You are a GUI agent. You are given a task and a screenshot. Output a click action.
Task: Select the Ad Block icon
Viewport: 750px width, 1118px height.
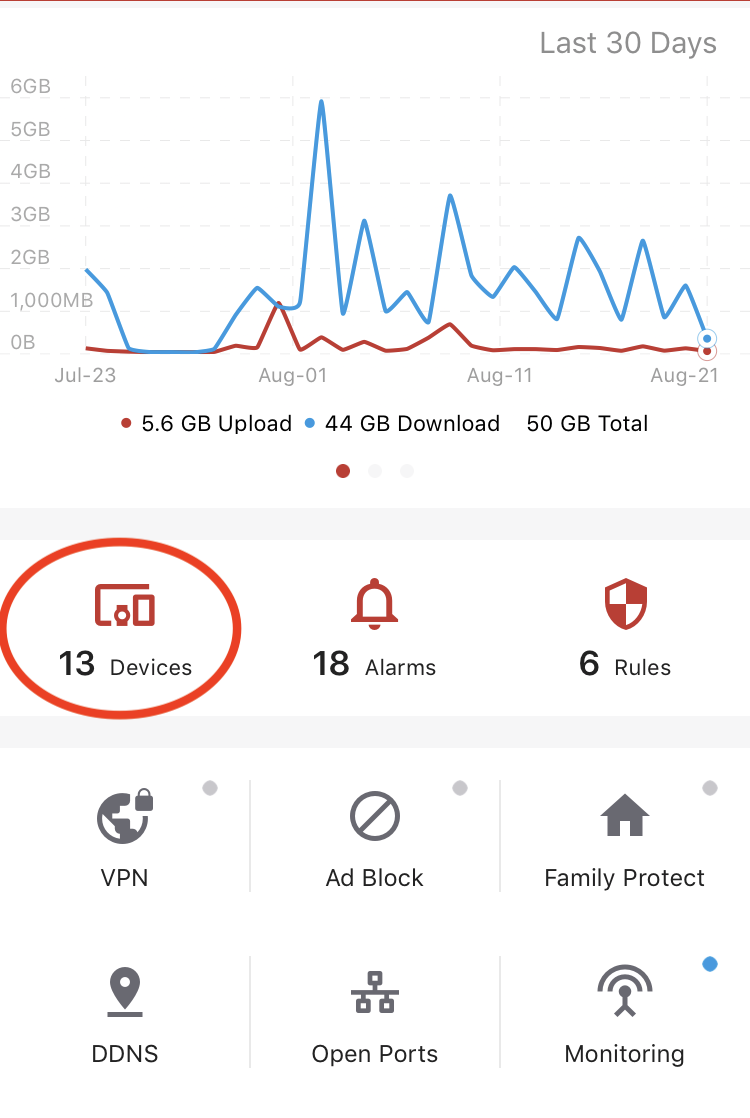[x=374, y=816]
